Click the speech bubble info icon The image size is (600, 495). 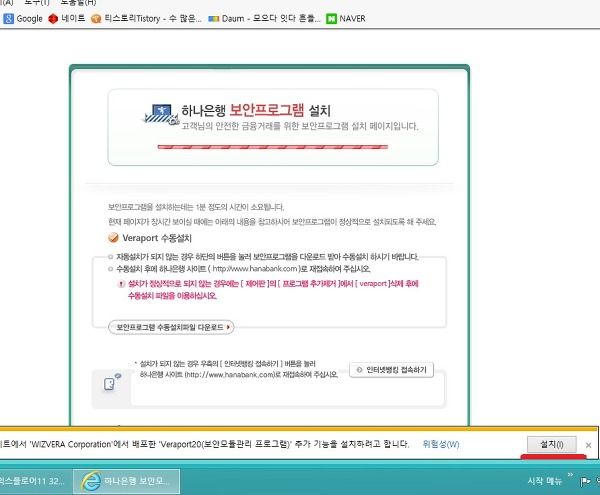112,382
